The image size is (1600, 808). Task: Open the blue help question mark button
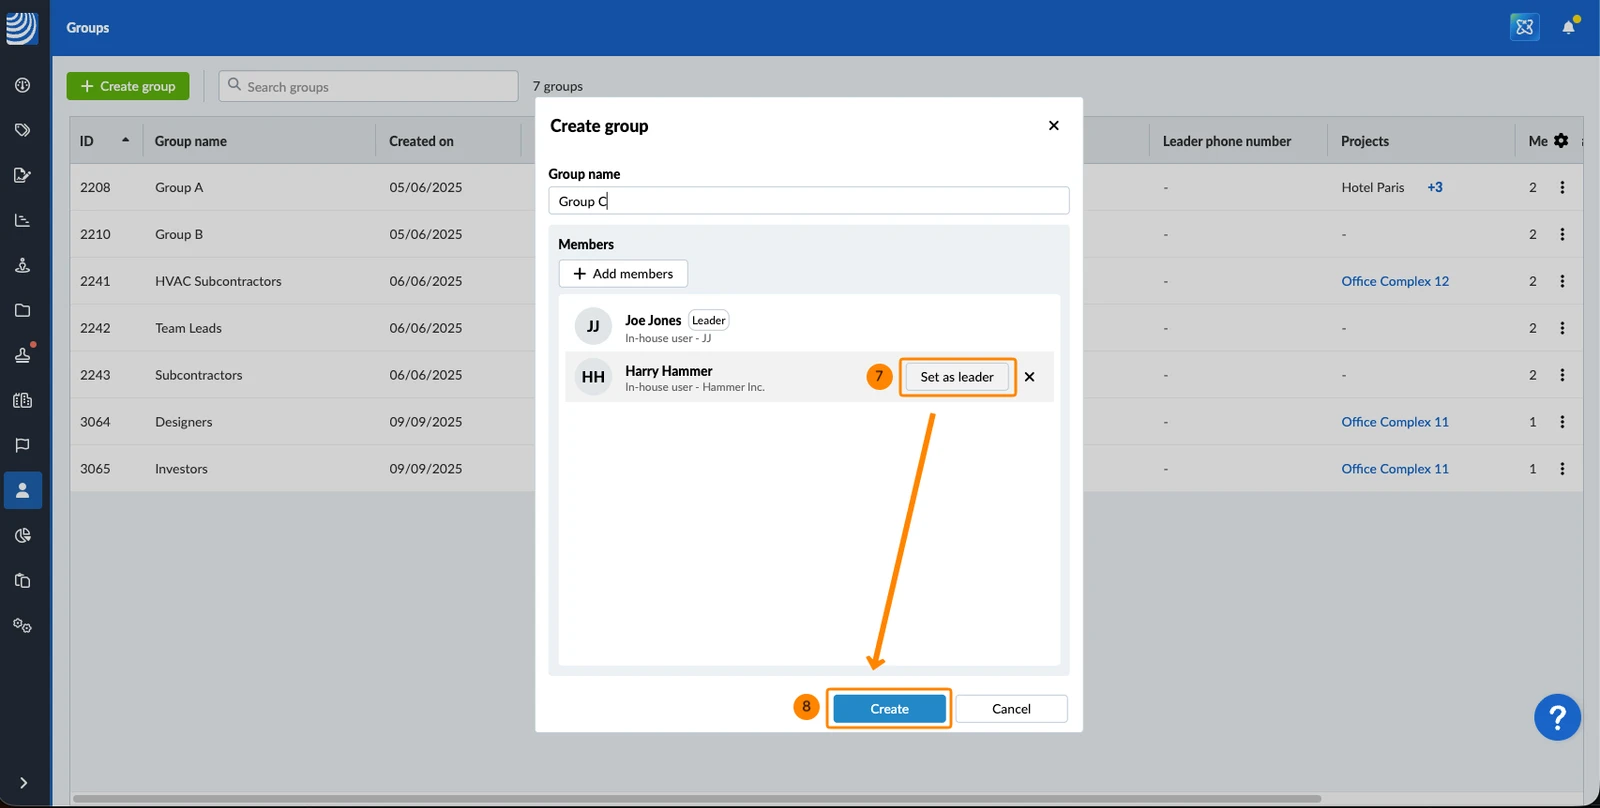[x=1557, y=717]
